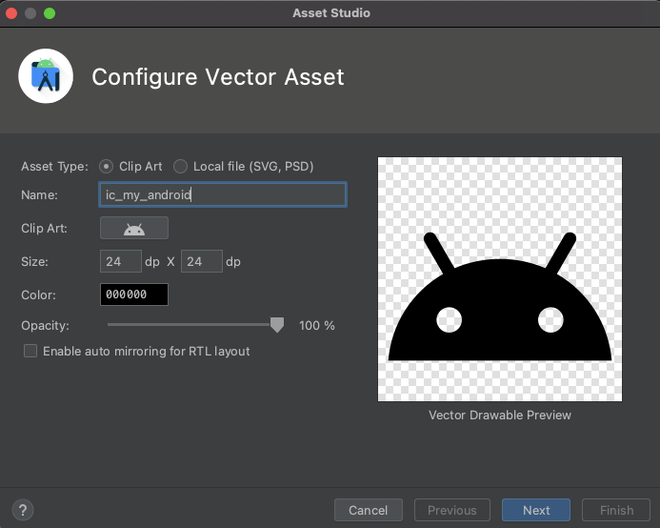660x528 pixels.
Task: Click the width size field
Action: (120, 262)
